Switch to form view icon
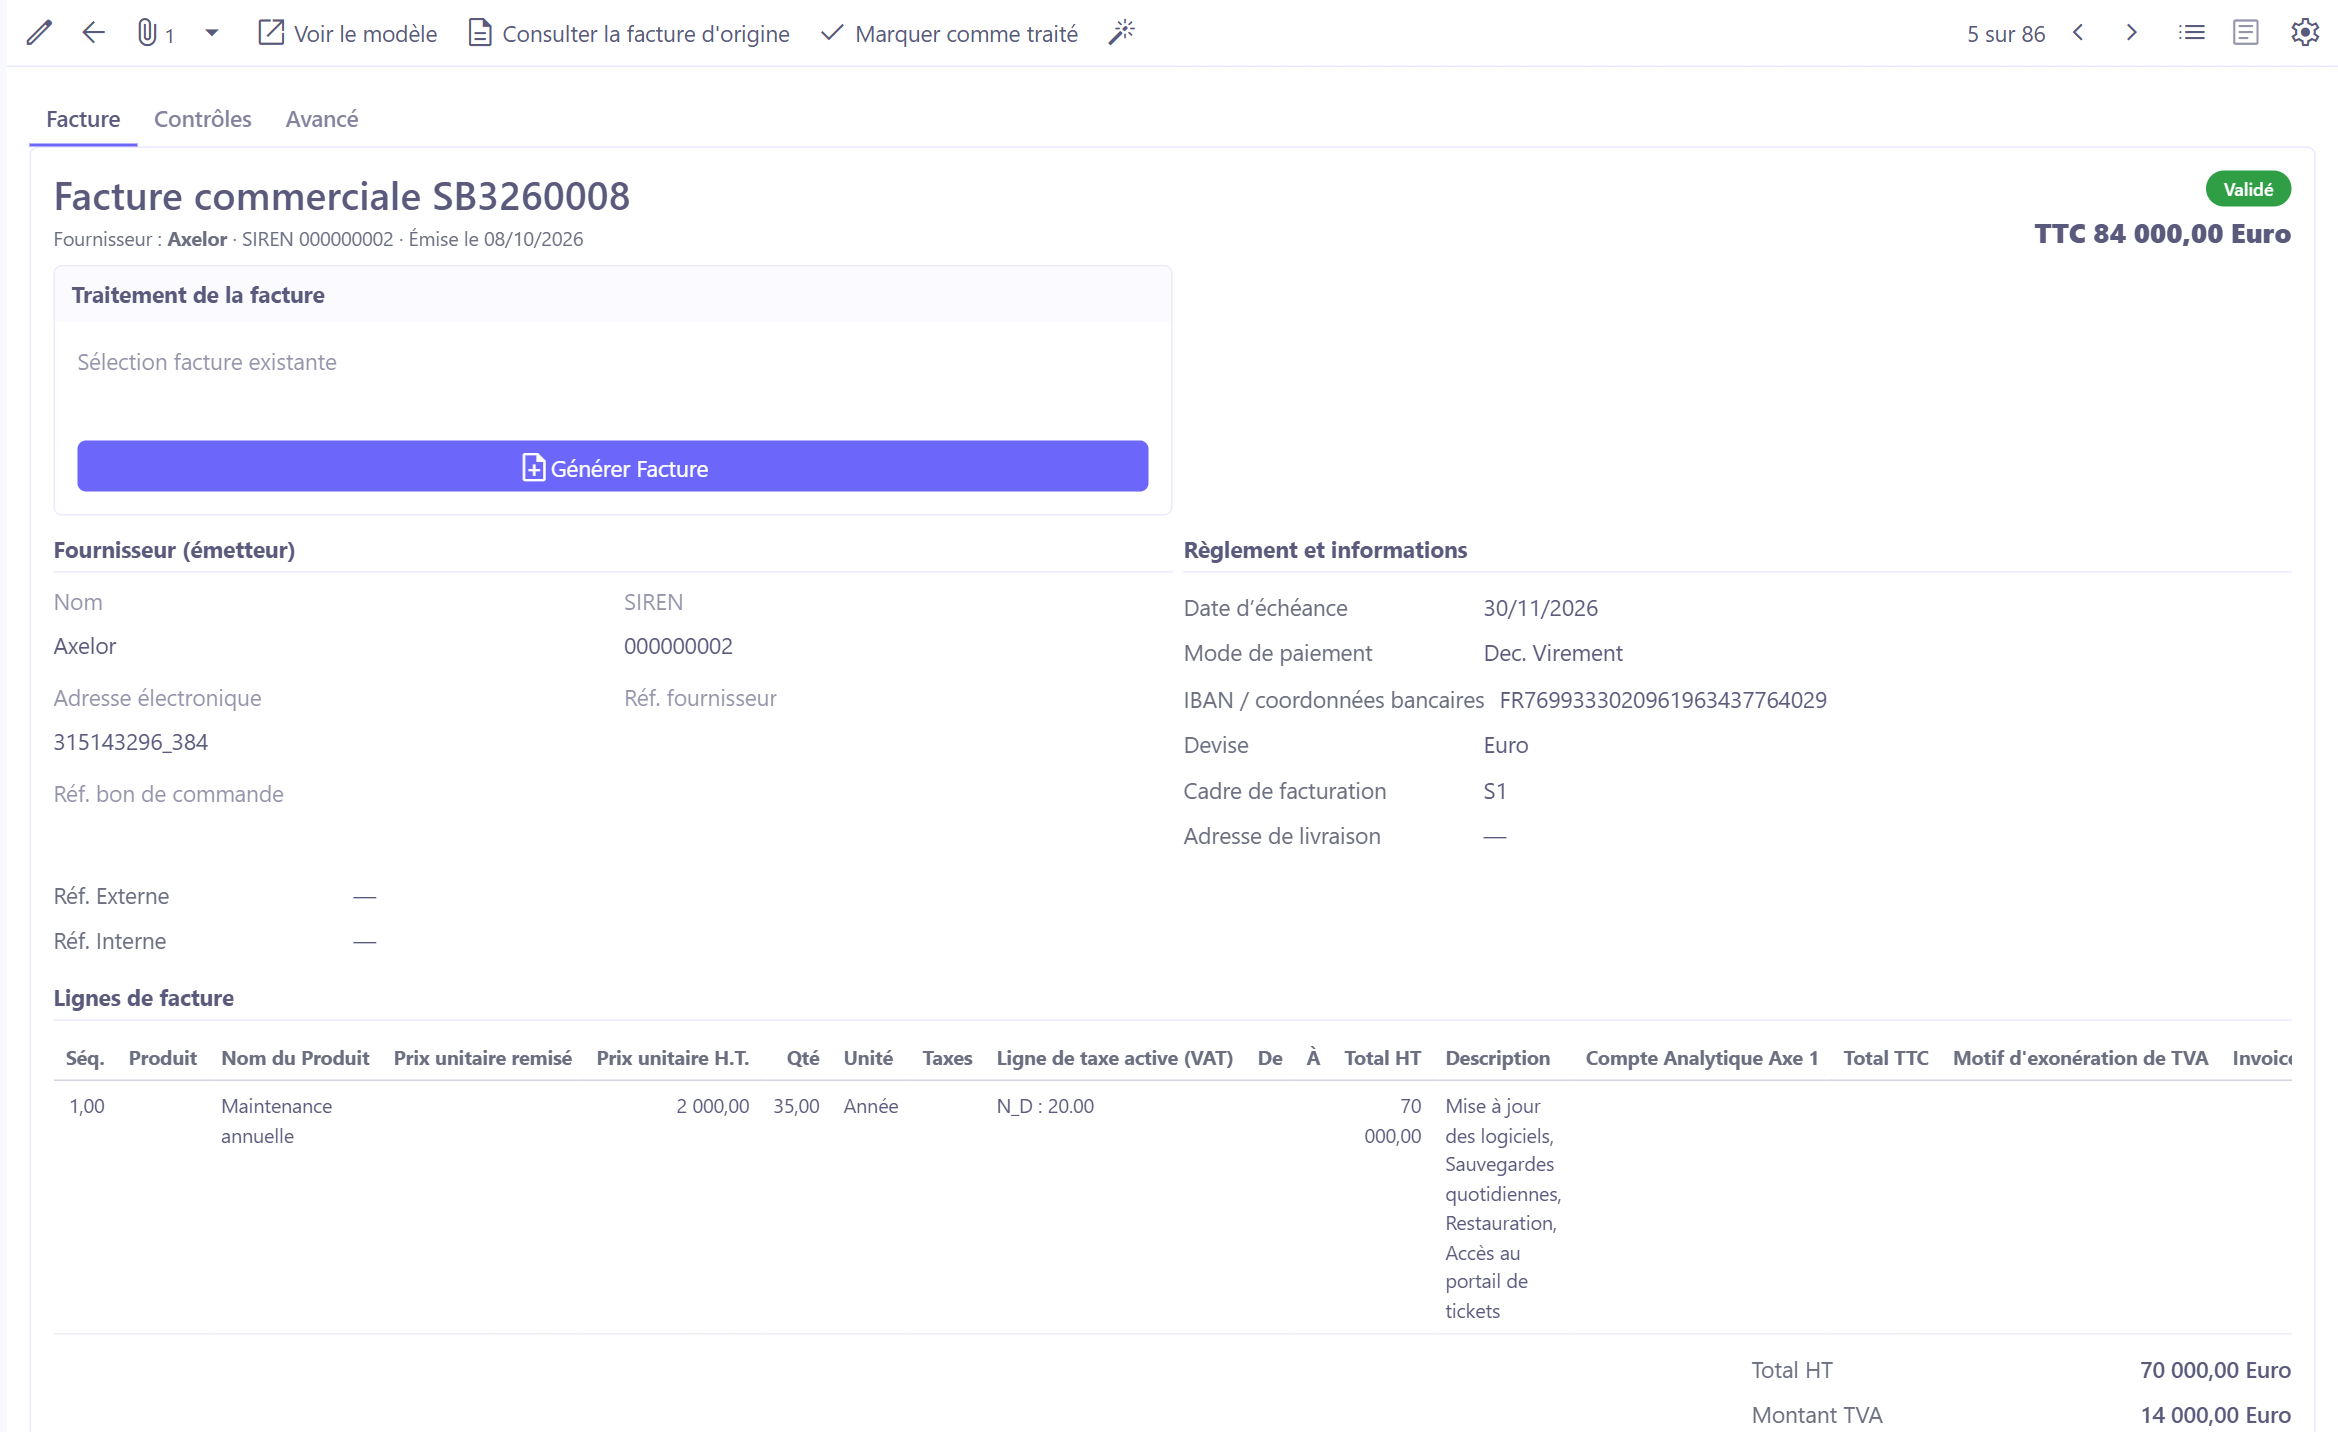 [2246, 33]
